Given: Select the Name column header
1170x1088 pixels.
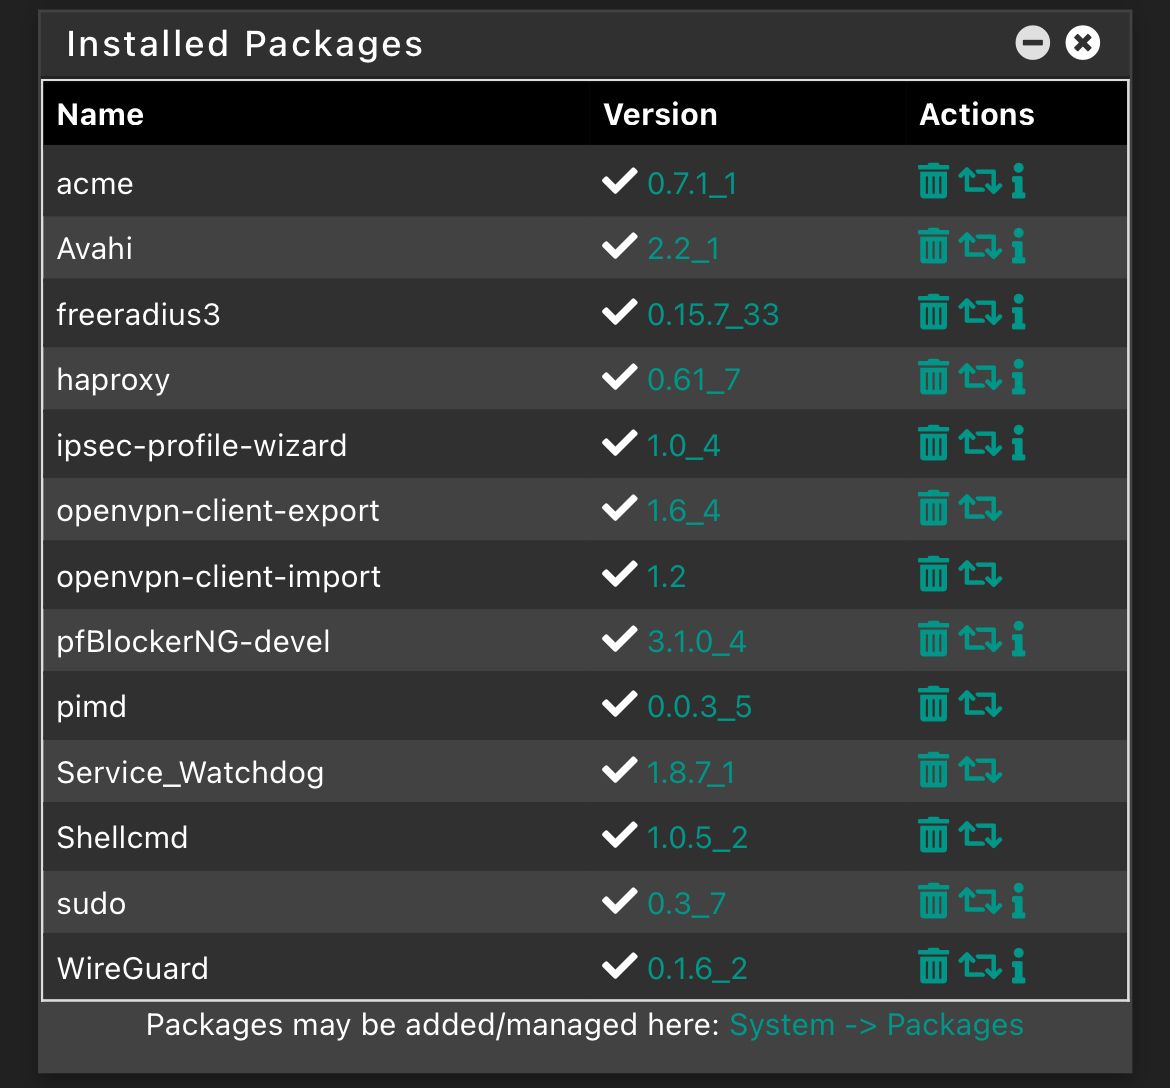Looking at the screenshot, I should click(100, 114).
